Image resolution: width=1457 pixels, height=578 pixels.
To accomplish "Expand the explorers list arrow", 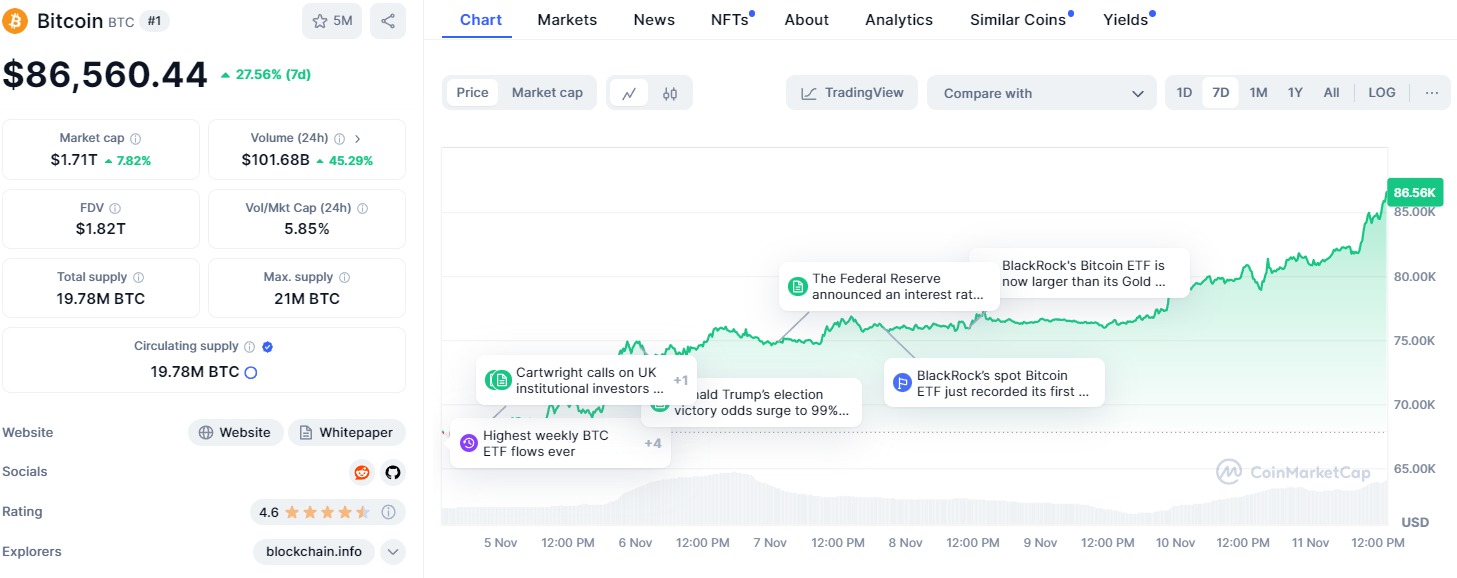I will (x=393, y=551).
